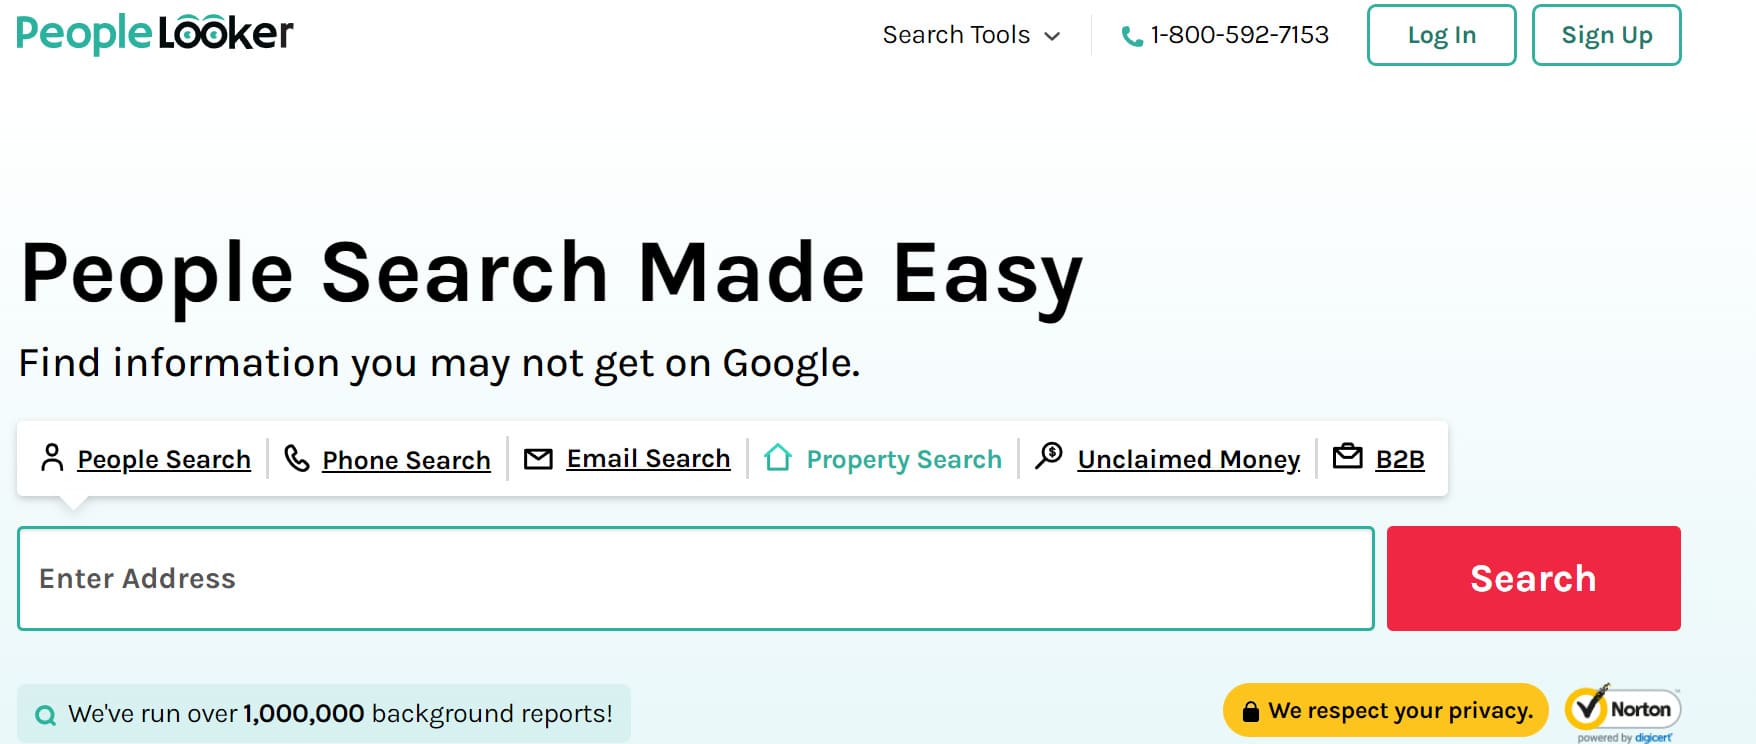Select the magnifier-dollar icon for Unclaimed Money
The width and height of the screenshot is (1756, 744).
tap(1049, 456)
